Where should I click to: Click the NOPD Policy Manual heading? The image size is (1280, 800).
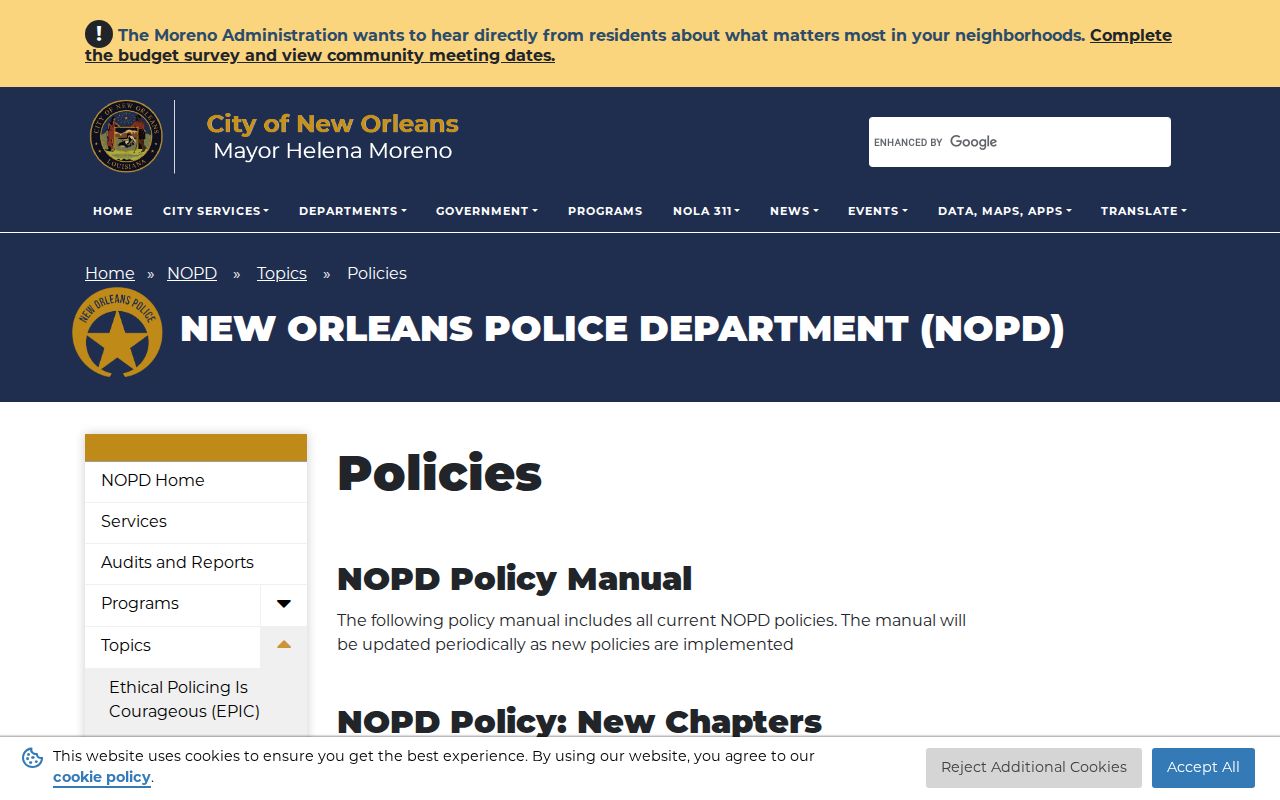tap(515, 579)
